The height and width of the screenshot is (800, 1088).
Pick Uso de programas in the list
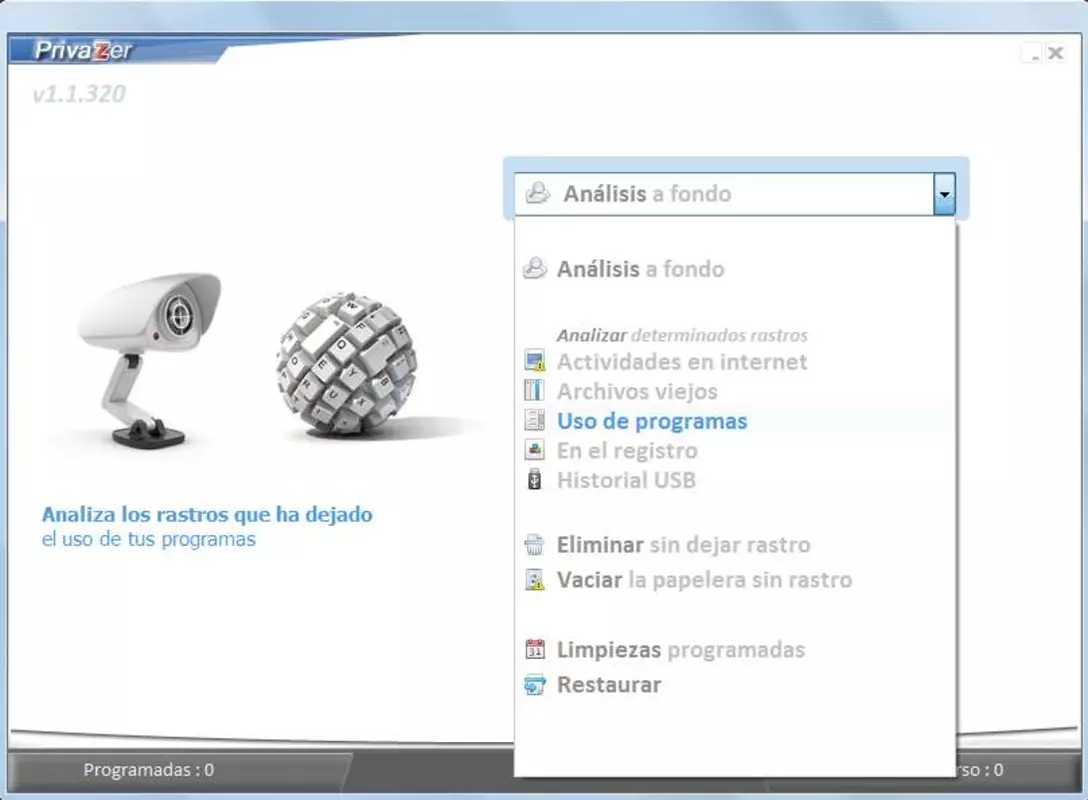point(652,421)
